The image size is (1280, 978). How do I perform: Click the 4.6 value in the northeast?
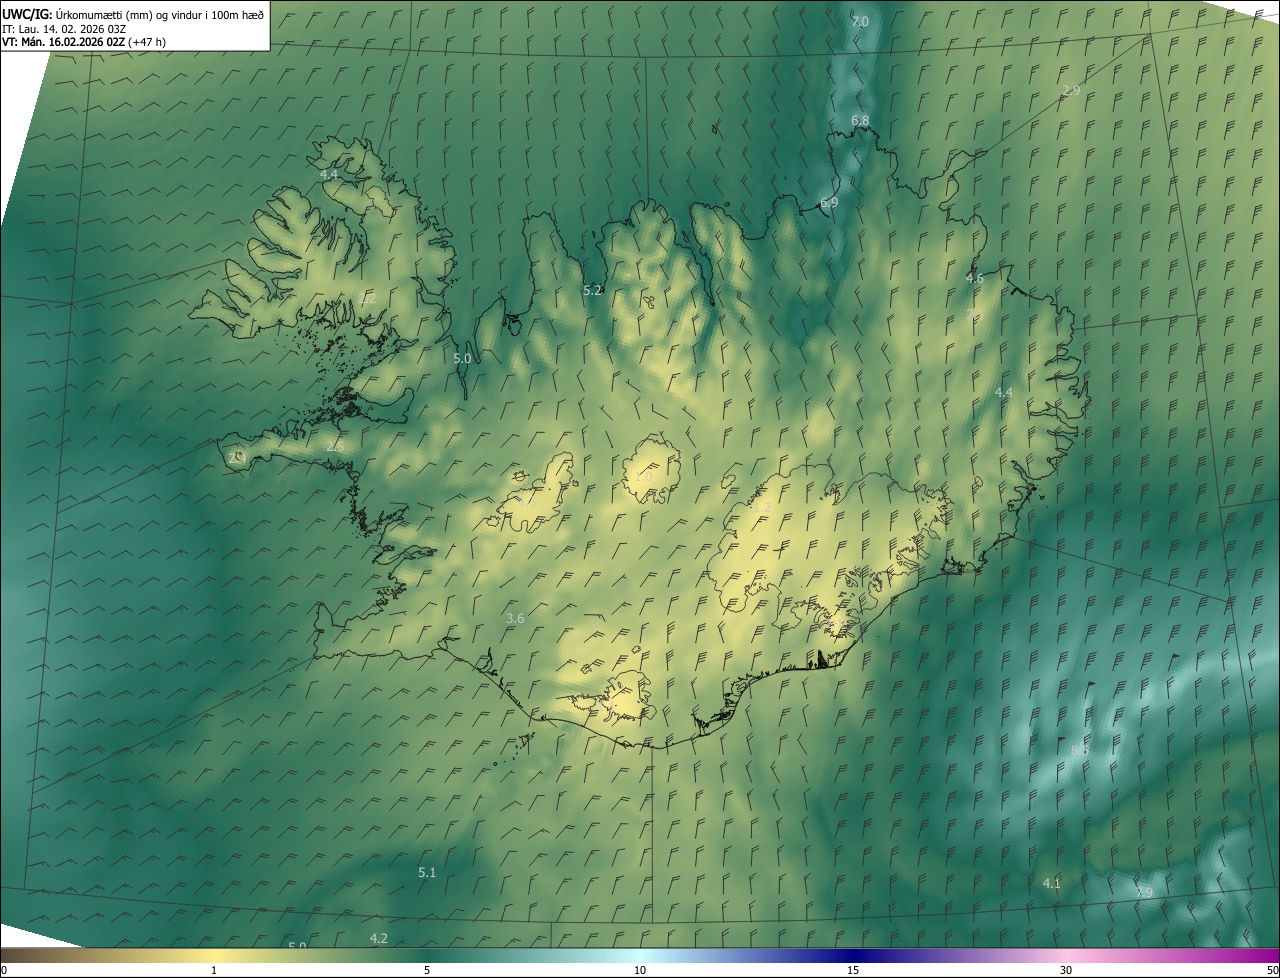(x=974, y=278)
